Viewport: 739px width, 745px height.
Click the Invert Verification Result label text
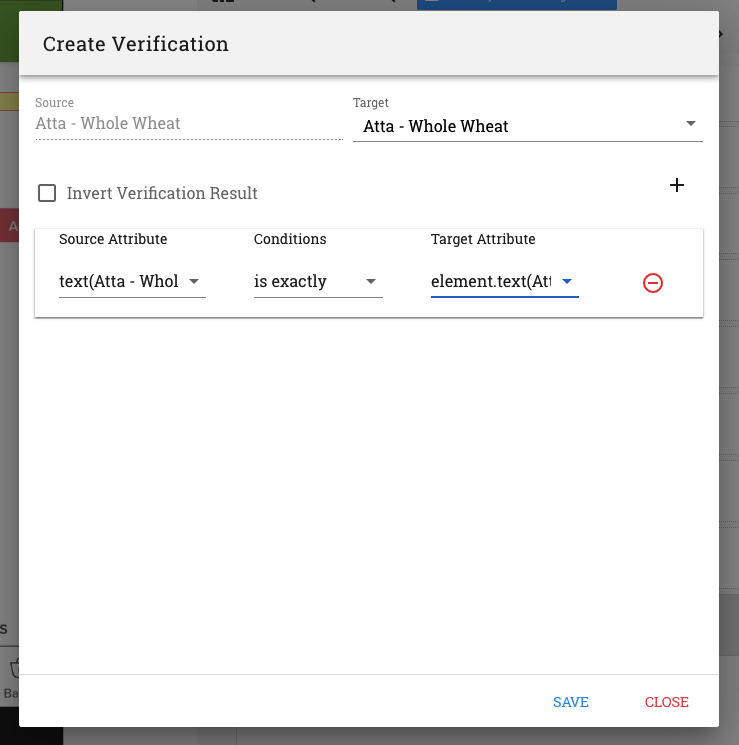coord(162,193)
